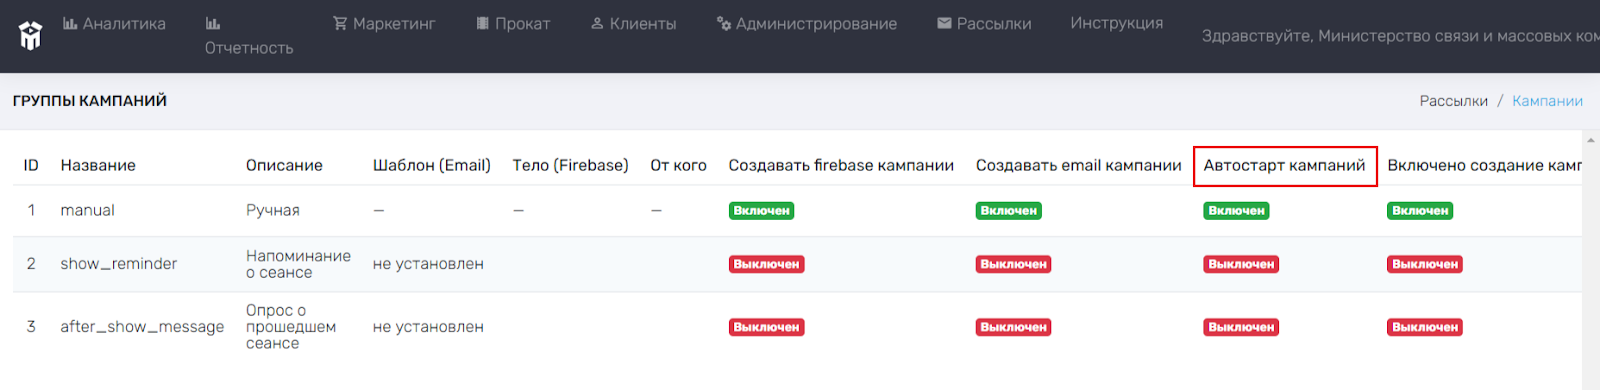This screenshot has height=390, width=1600.
Task: Toggle firebase badge Выключен for show_reminder
Action: click(x=766, y=264)
